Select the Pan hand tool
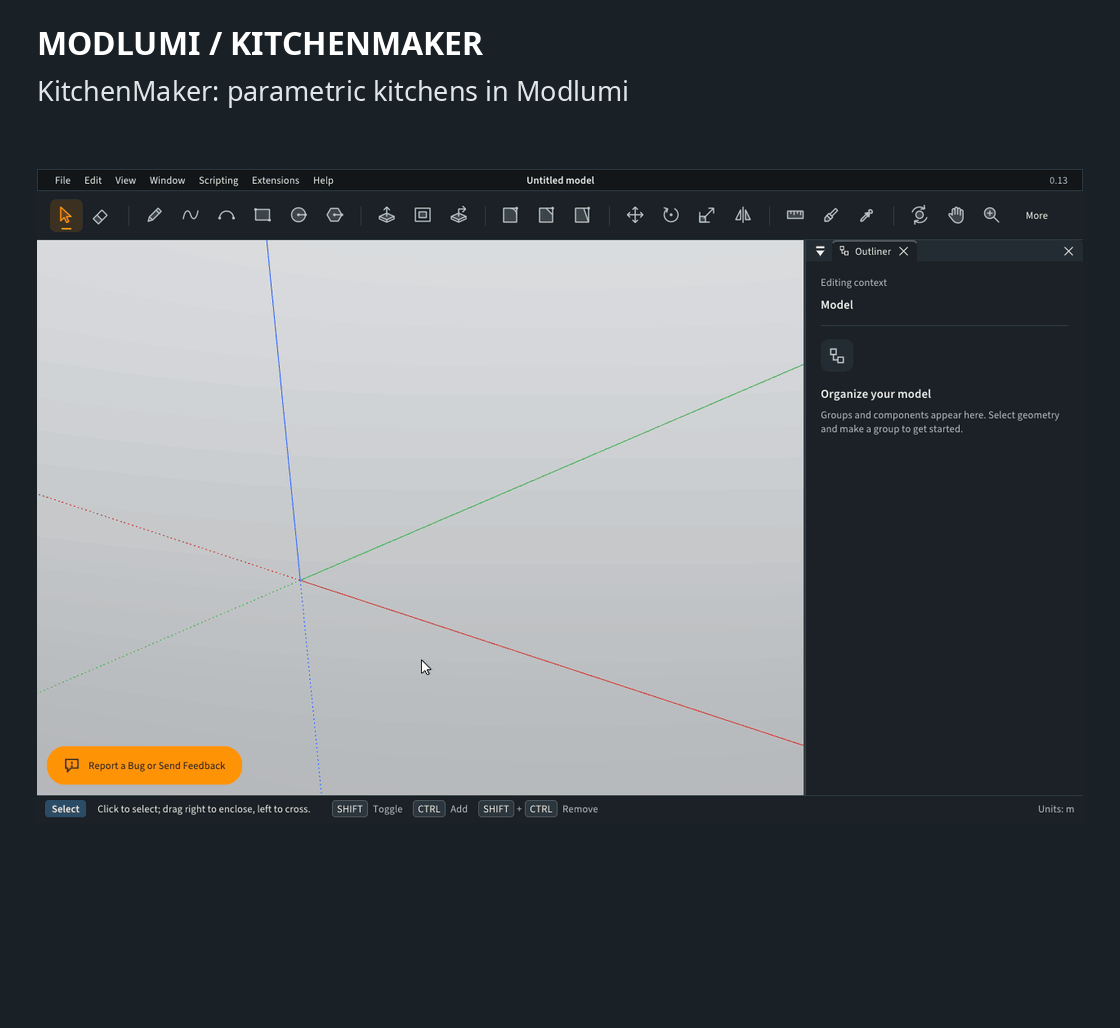Image resolution: width=1120 pixels, height=1028 pixels. coord(956,215)
